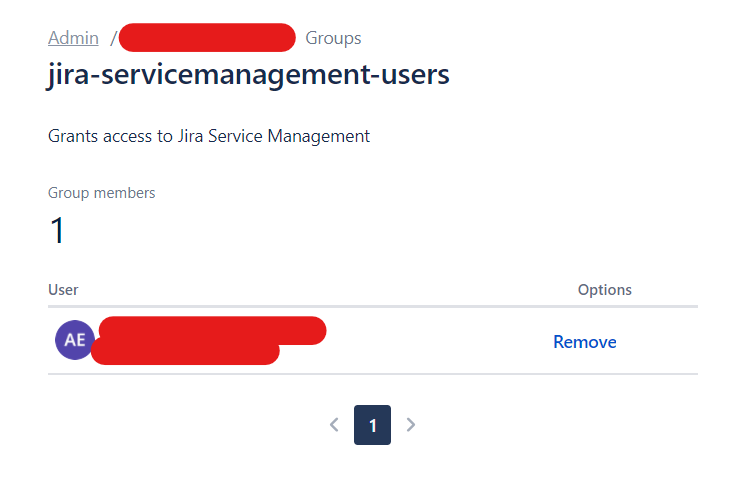Click the AE user avatar
This screenshot has width=748, height=500.
click(75, 340)
